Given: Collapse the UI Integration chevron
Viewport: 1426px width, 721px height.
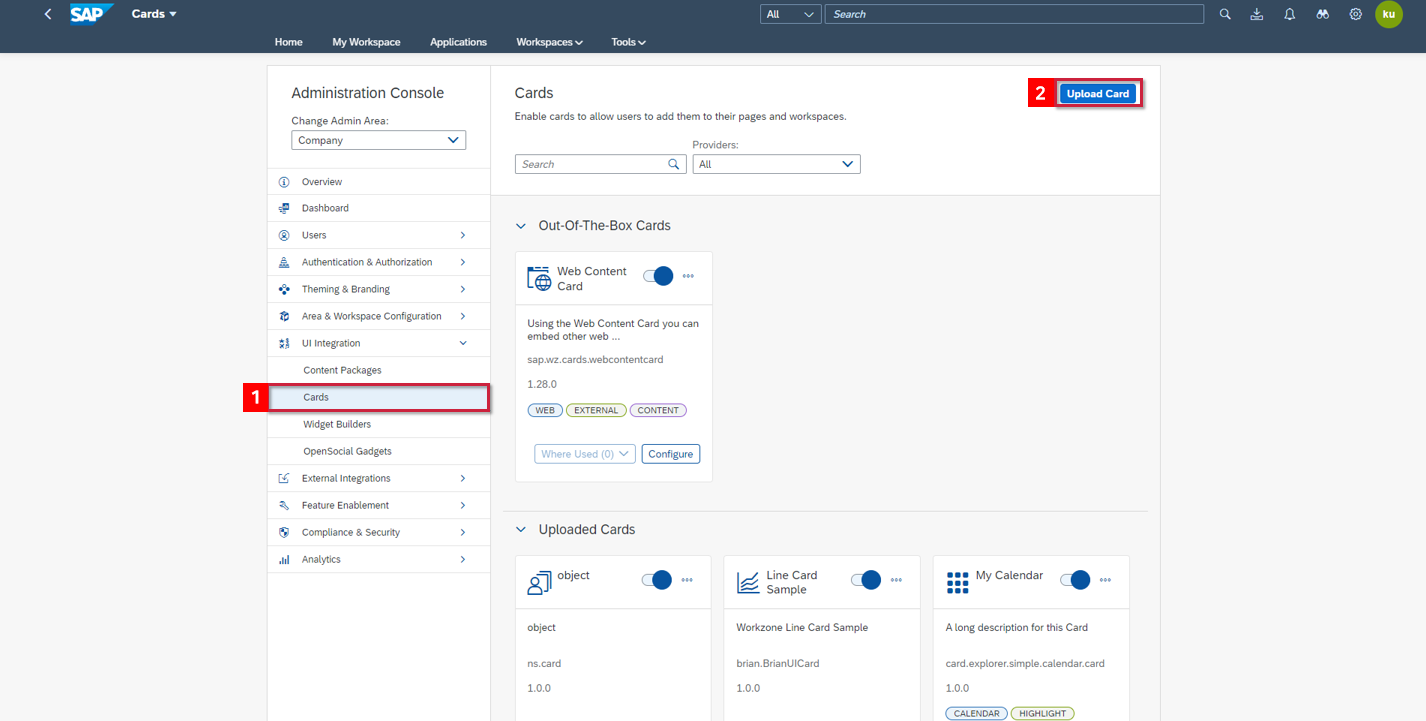Looking at the screenshot, I should point(463,343).
